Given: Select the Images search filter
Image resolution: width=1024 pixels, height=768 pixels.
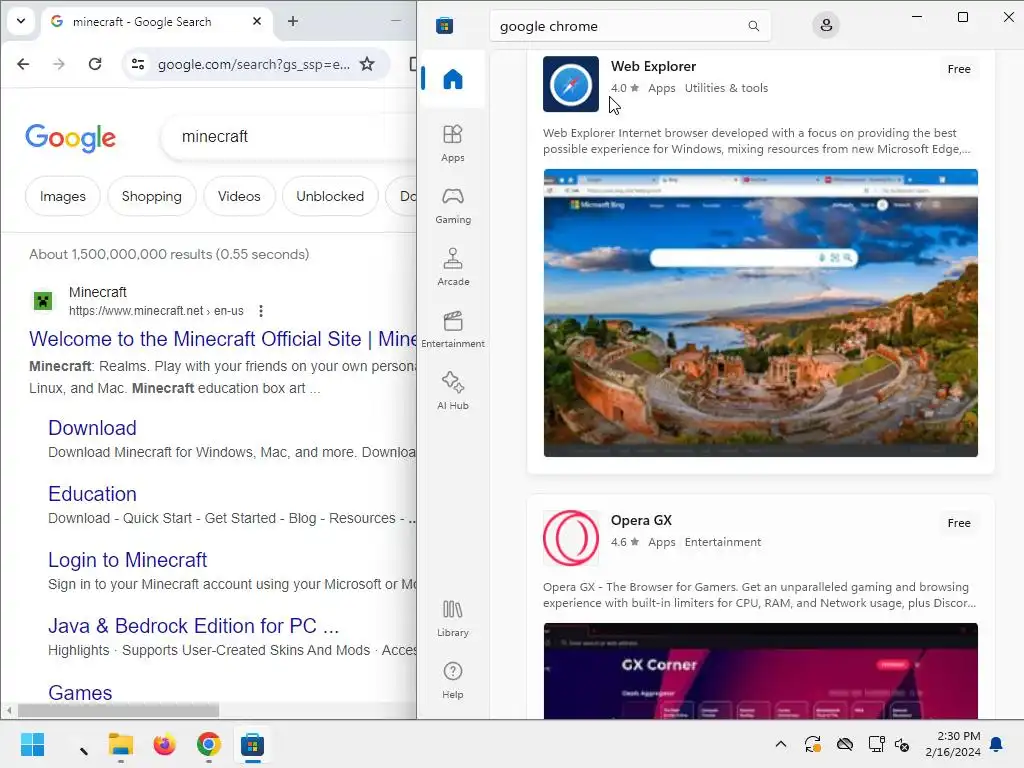Looking at the screenshot, I should (x=63, y=196).
